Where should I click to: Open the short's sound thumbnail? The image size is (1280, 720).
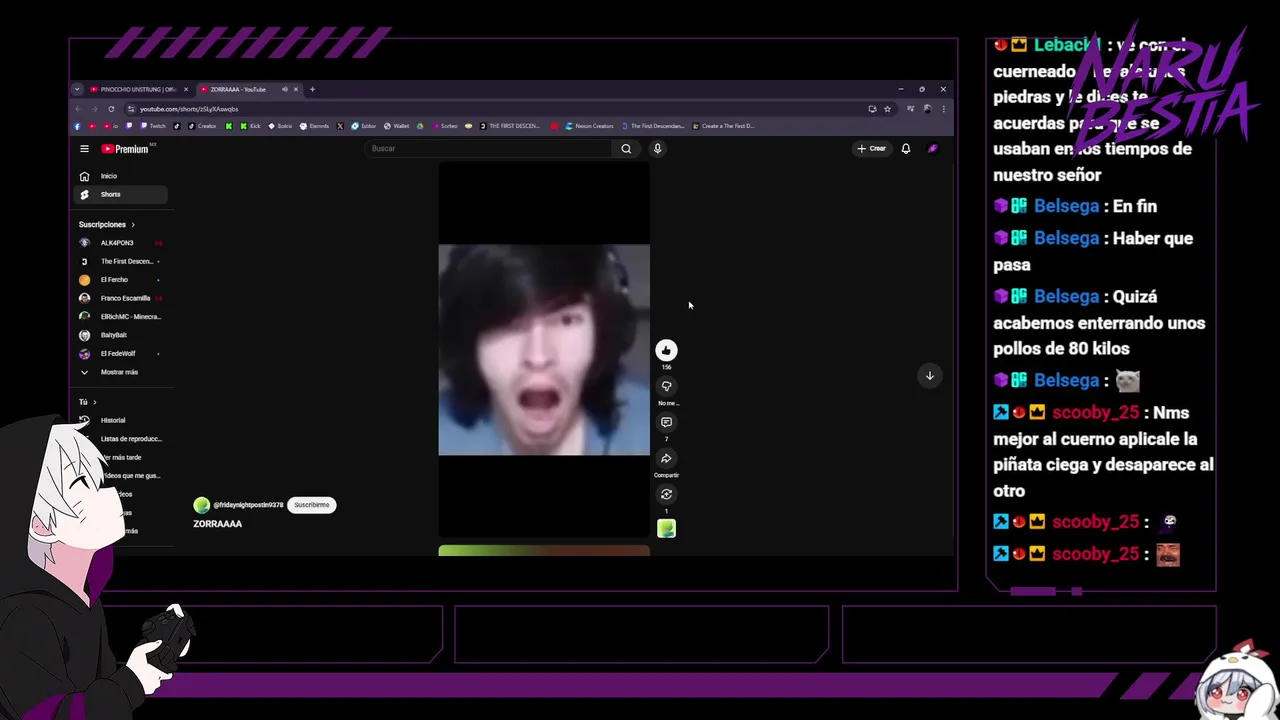666,528
